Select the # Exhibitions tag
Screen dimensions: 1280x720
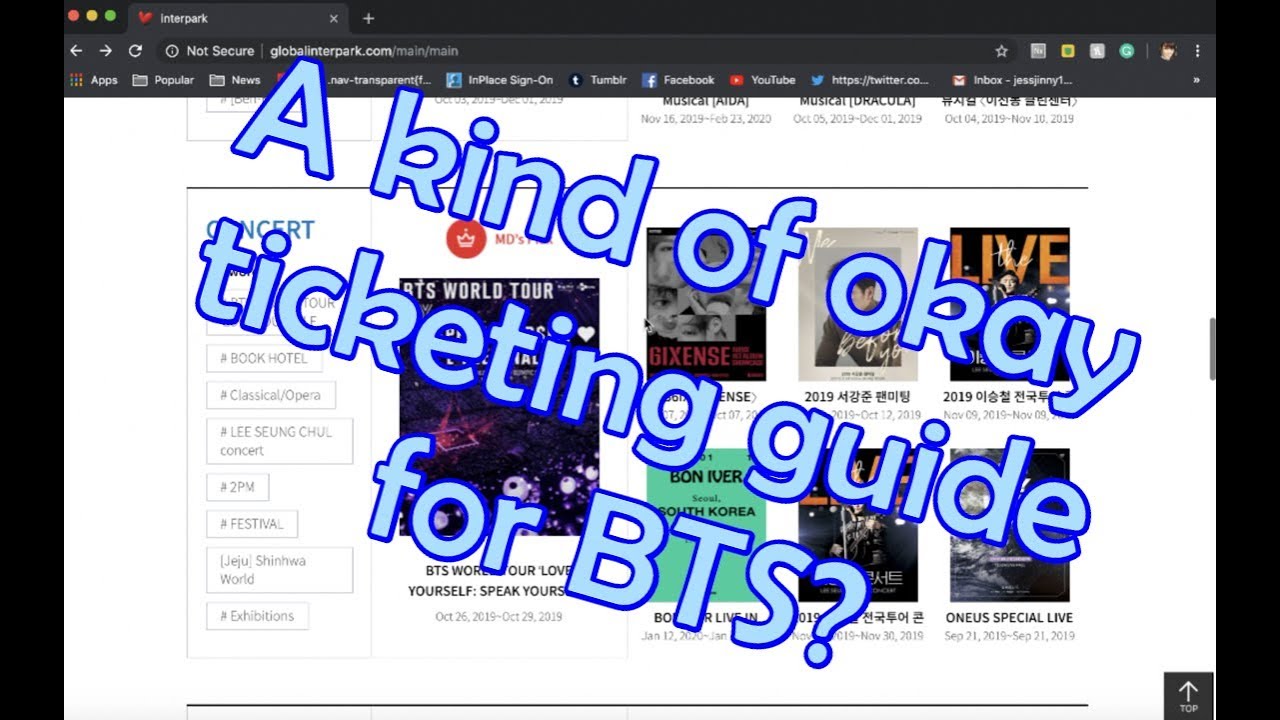(x=257, y=616)
